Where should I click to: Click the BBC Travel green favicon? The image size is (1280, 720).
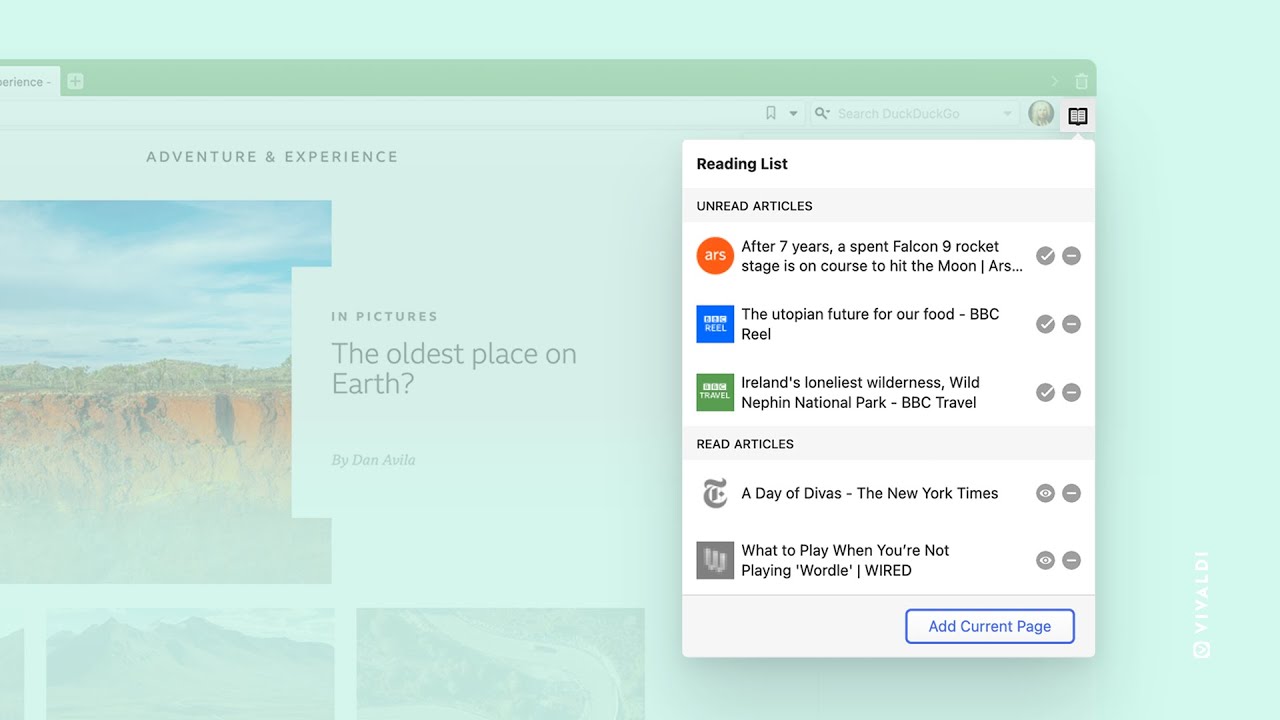[715, 392]
